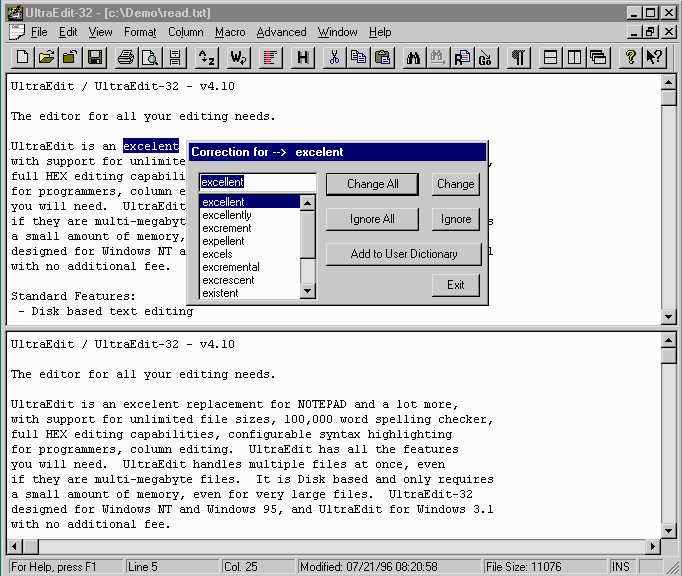The height and width of the screenshot is (576, 682).
Task: Open the Macro menu
Action: (x=230, y=32)
